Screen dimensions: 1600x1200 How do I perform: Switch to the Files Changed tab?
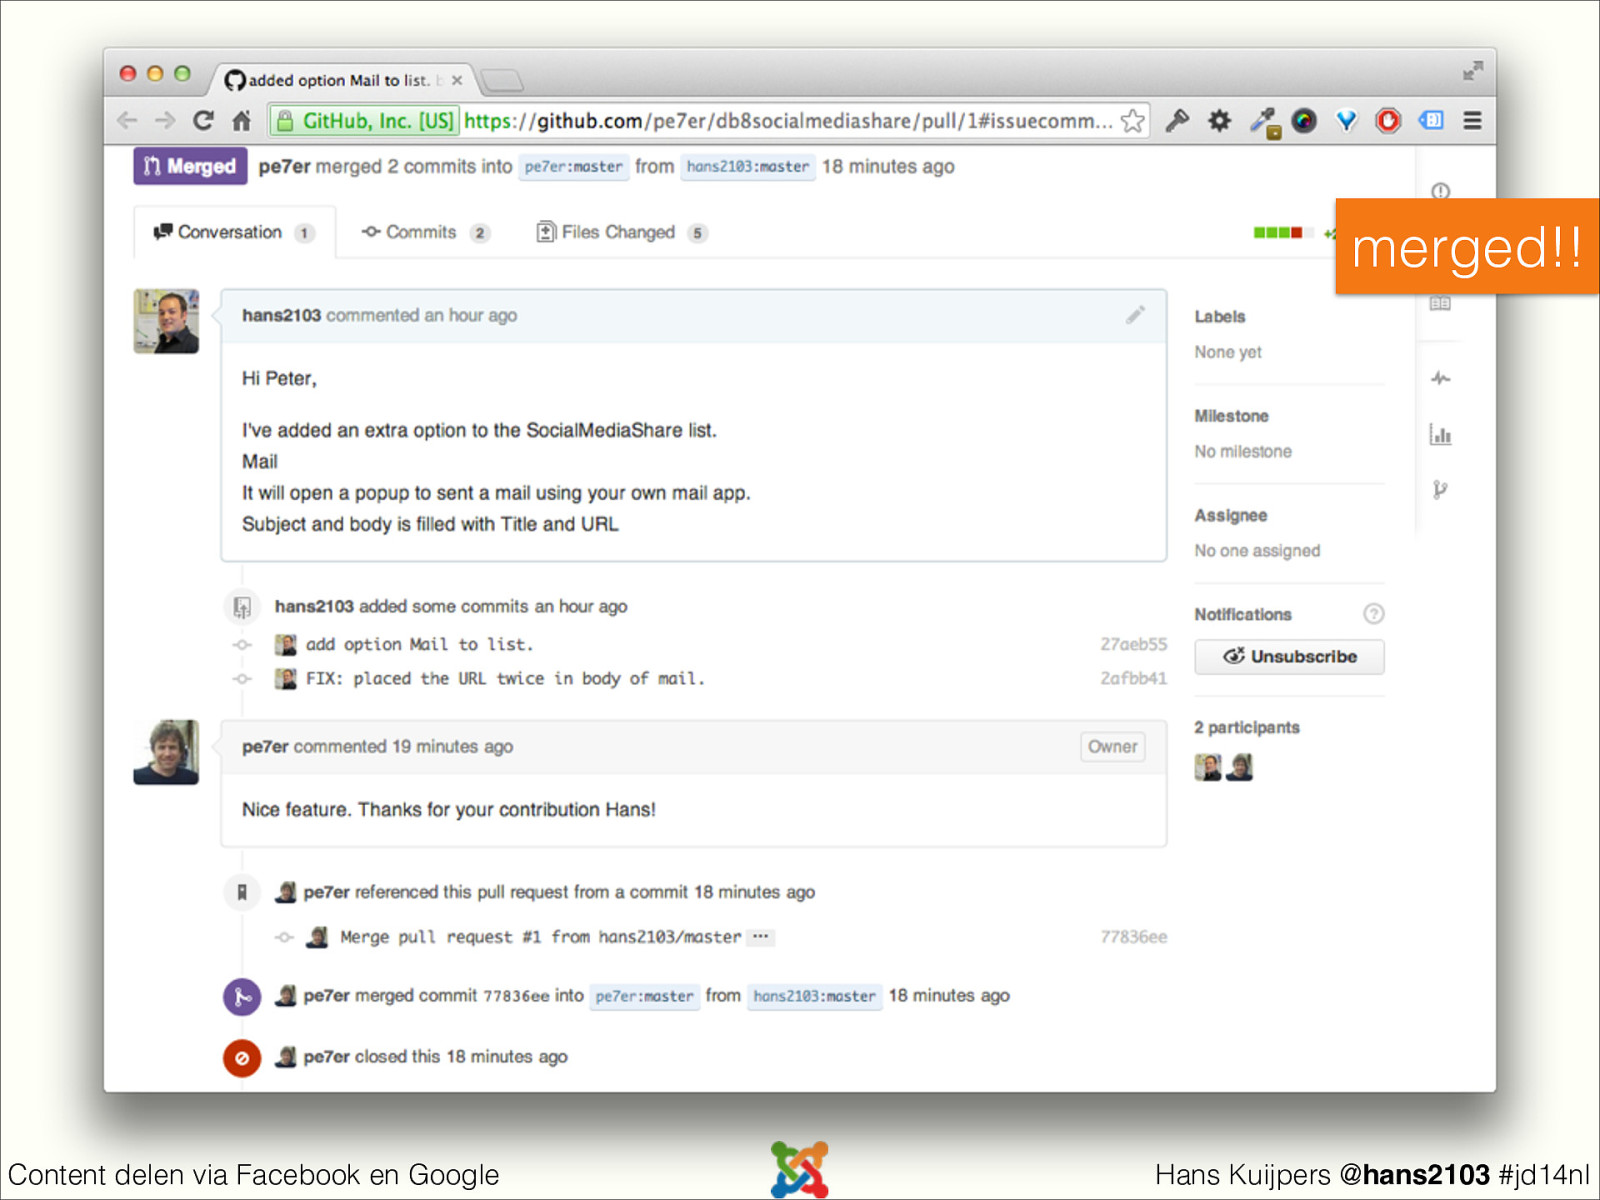tap(622, 232)
